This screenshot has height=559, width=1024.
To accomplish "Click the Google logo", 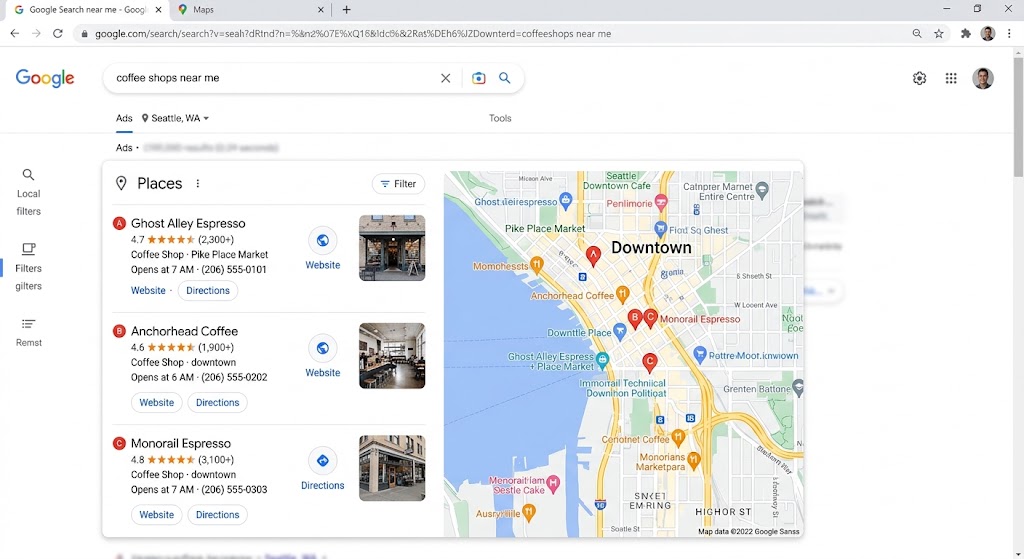I will [45, 78].
